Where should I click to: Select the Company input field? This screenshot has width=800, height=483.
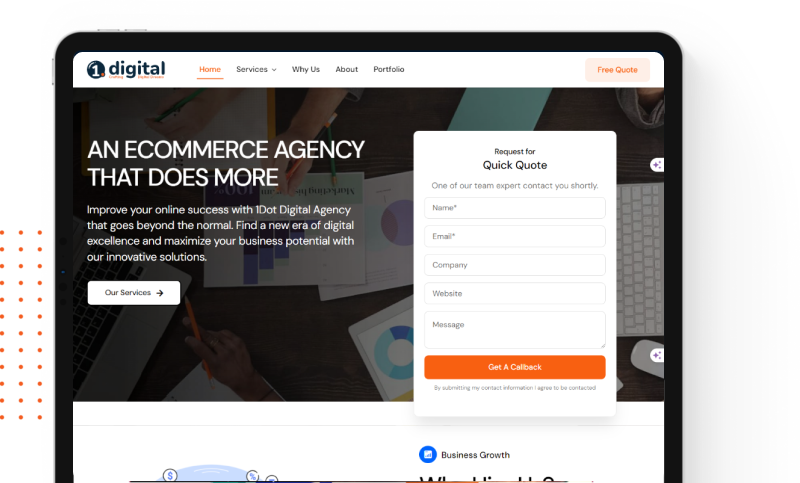tap(515, 265)
